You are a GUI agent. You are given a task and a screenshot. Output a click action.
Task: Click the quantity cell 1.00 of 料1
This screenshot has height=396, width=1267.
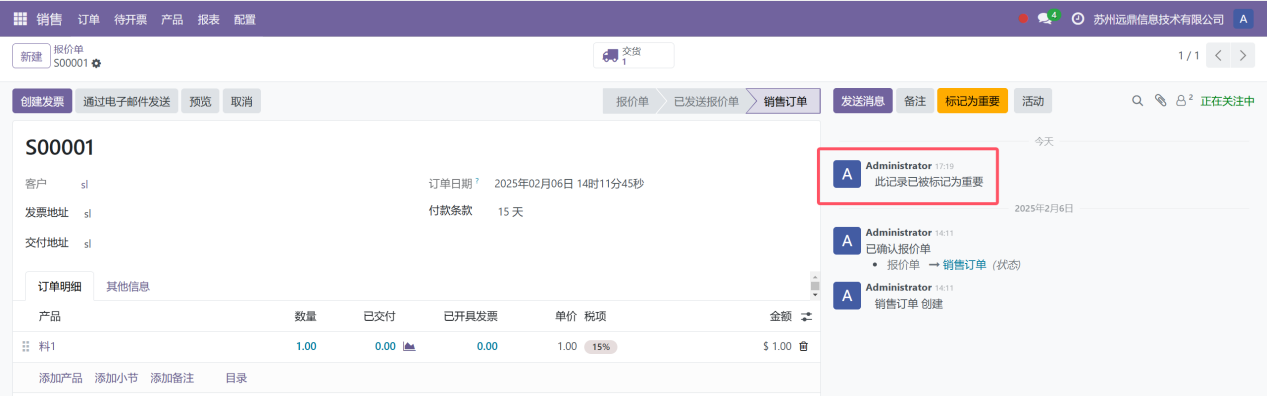[306, 346]
